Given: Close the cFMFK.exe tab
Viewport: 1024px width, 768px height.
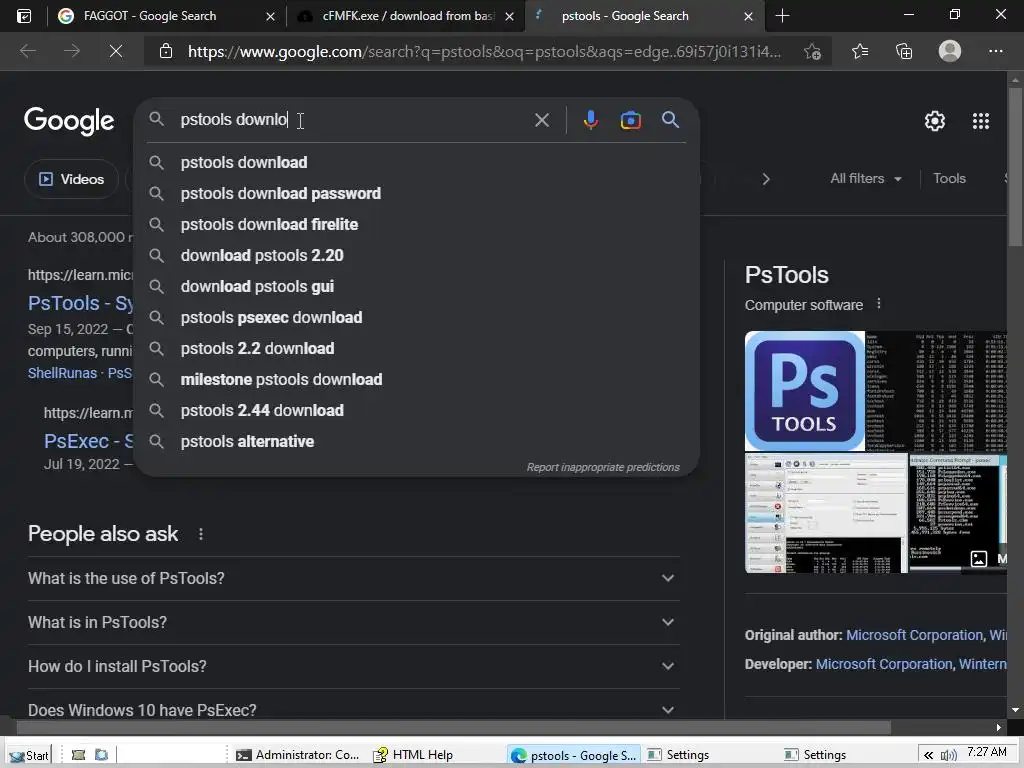Looking at the screenshot, I should click(x=509, y=16).
